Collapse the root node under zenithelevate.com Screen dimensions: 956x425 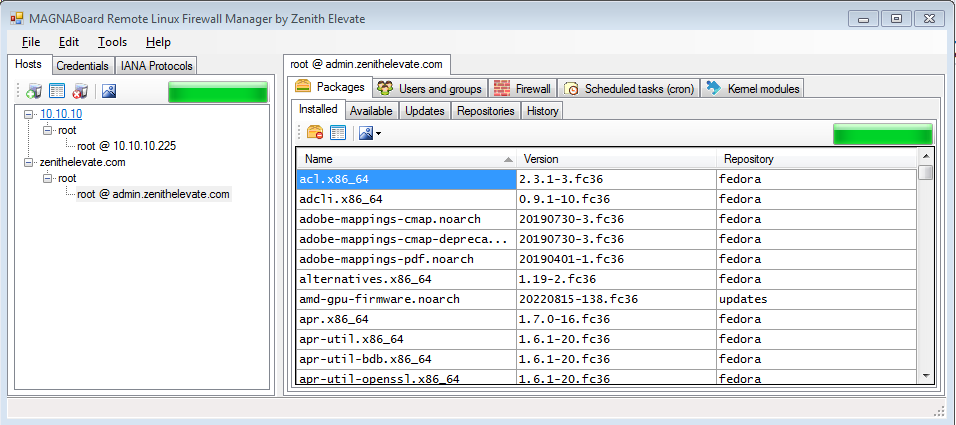(47, 179)
